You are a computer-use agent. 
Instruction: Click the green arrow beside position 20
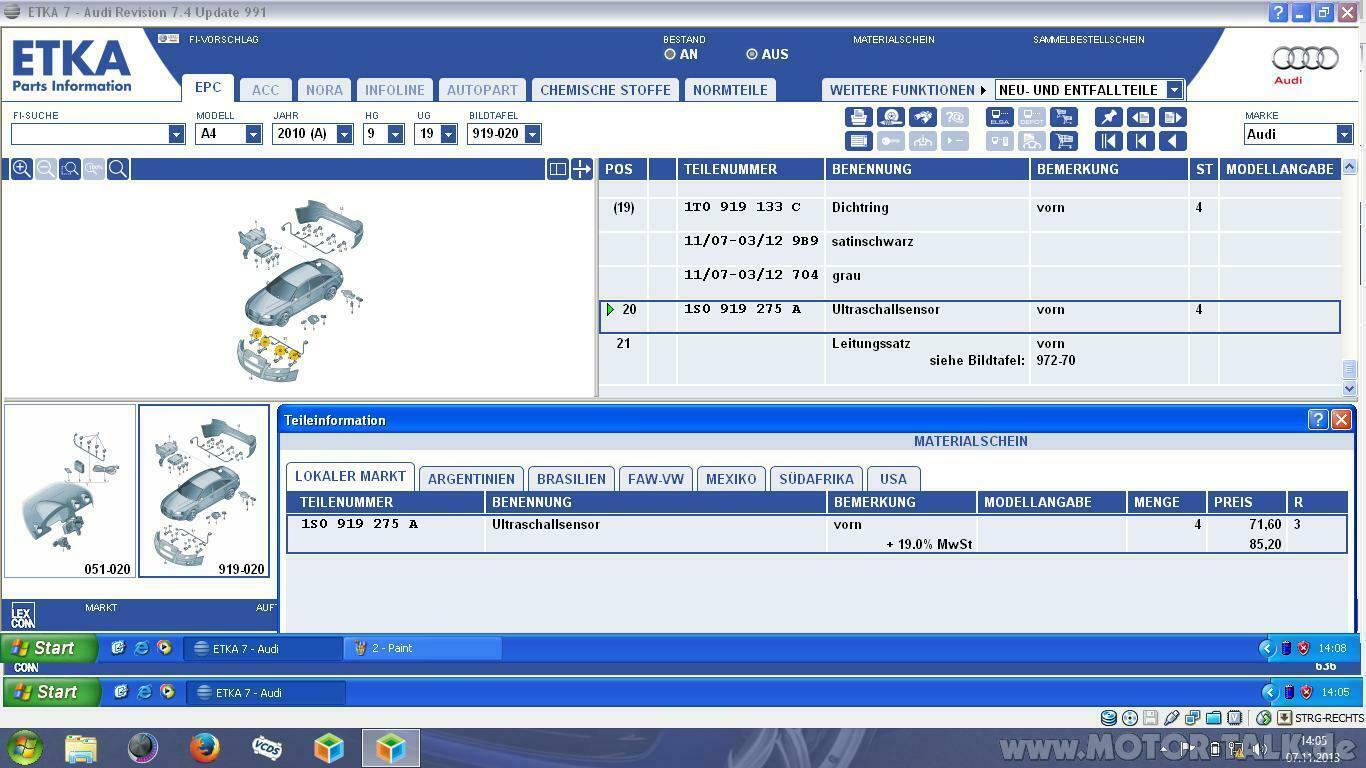click(x=610, y=309)
